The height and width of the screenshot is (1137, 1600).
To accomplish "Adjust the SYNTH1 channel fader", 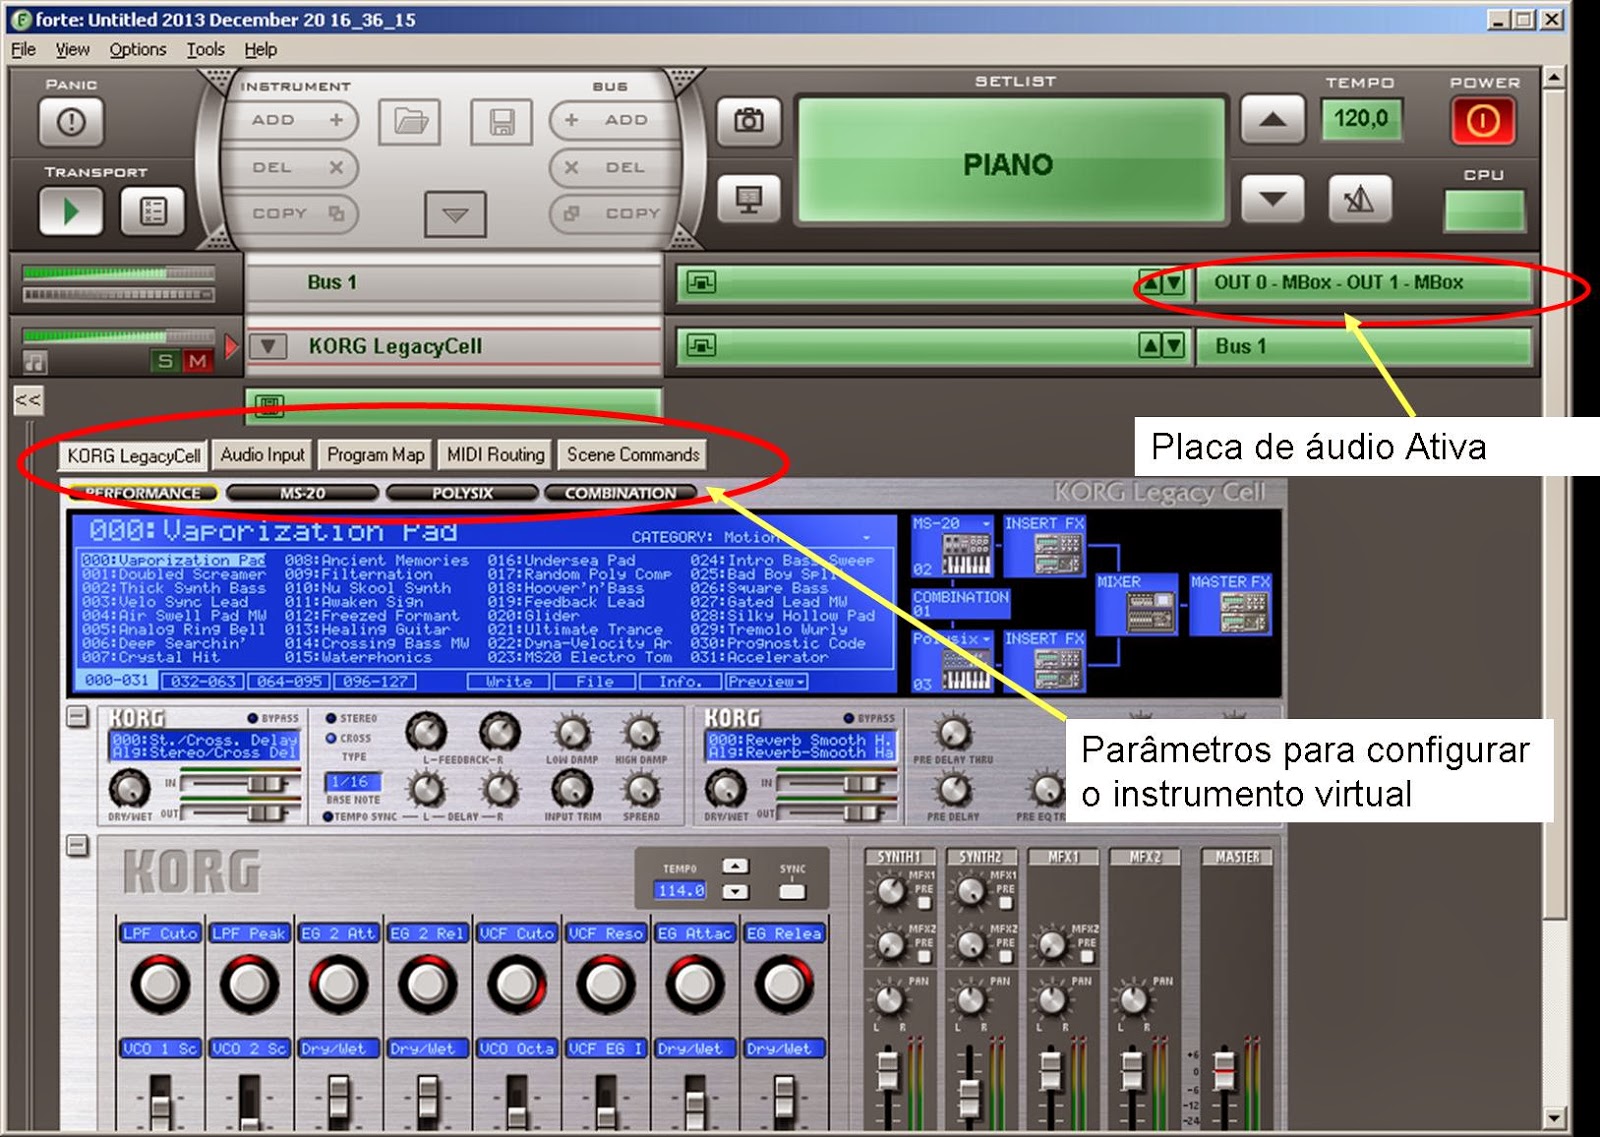I will coord(887,1070).
